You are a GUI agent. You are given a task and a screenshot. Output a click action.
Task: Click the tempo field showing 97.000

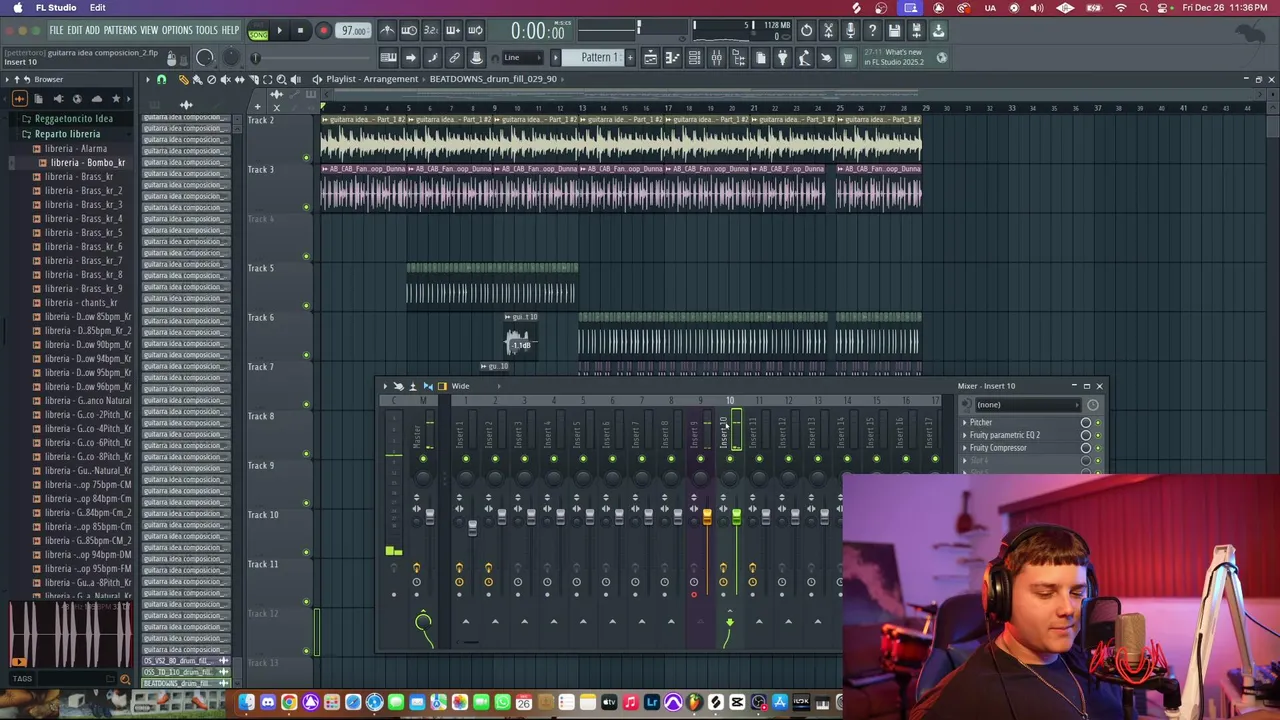click(x=353, y=30)
